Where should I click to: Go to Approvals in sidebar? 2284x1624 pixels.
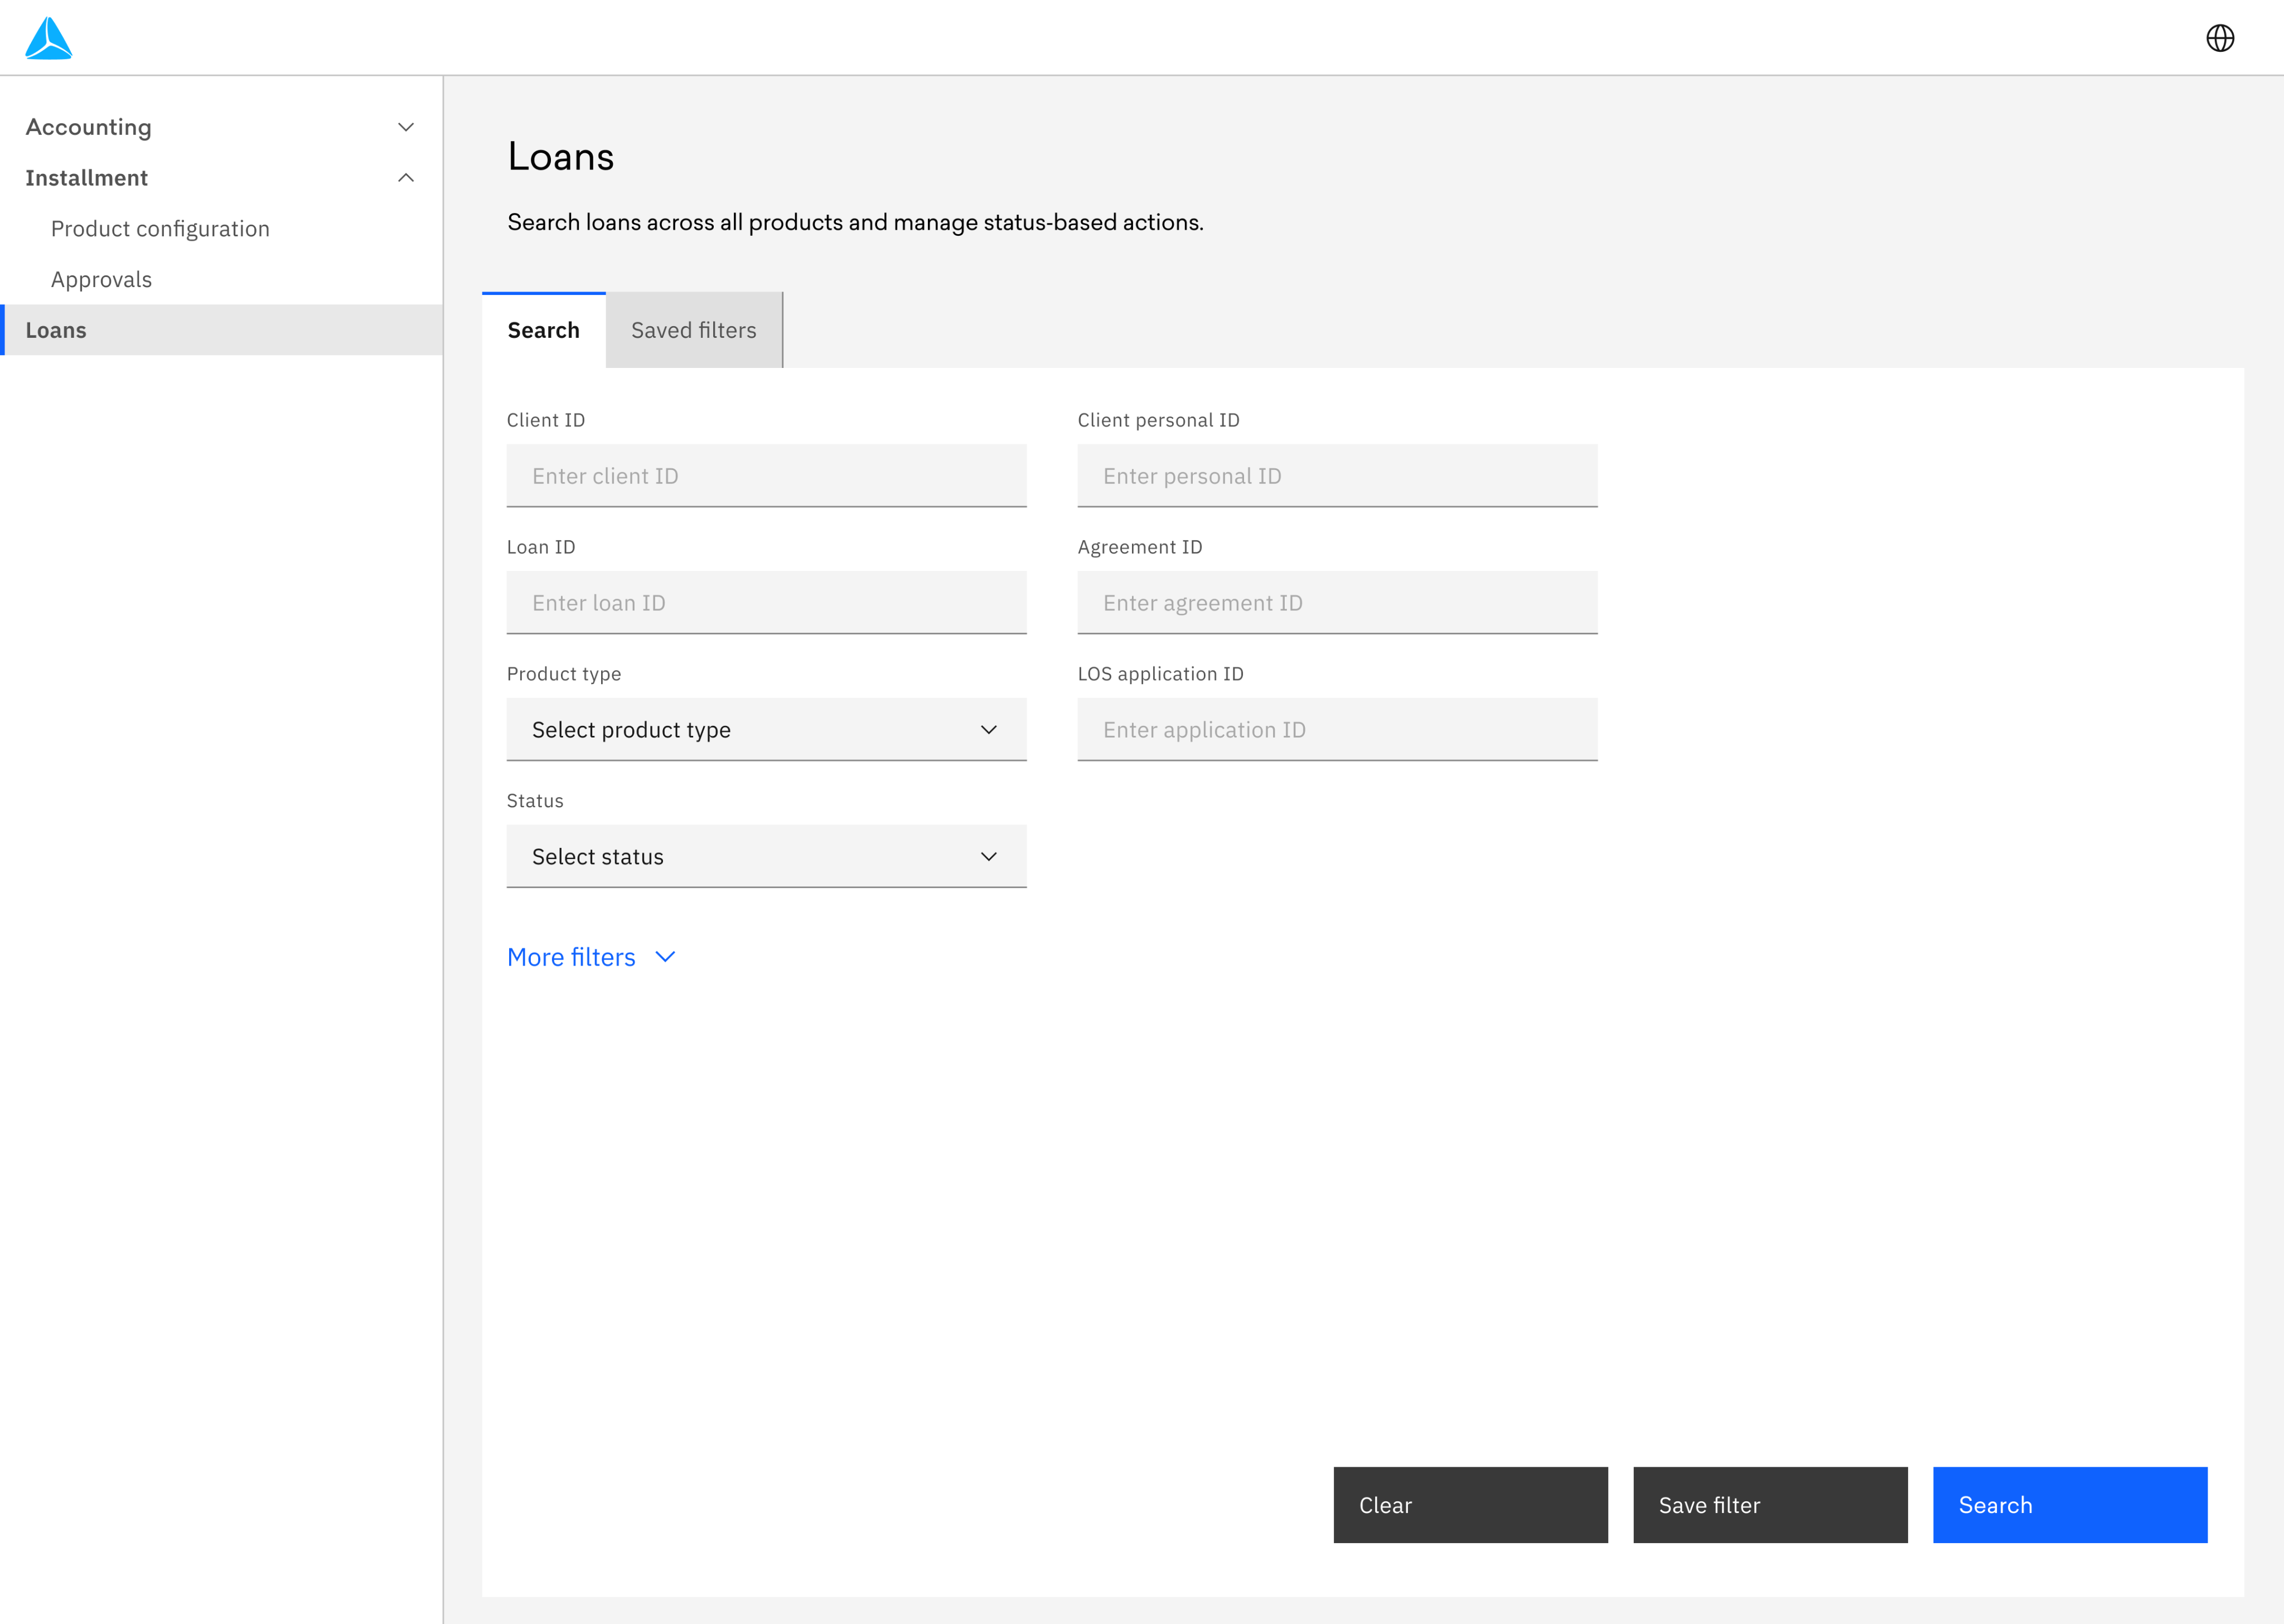(x=101, y=280)
